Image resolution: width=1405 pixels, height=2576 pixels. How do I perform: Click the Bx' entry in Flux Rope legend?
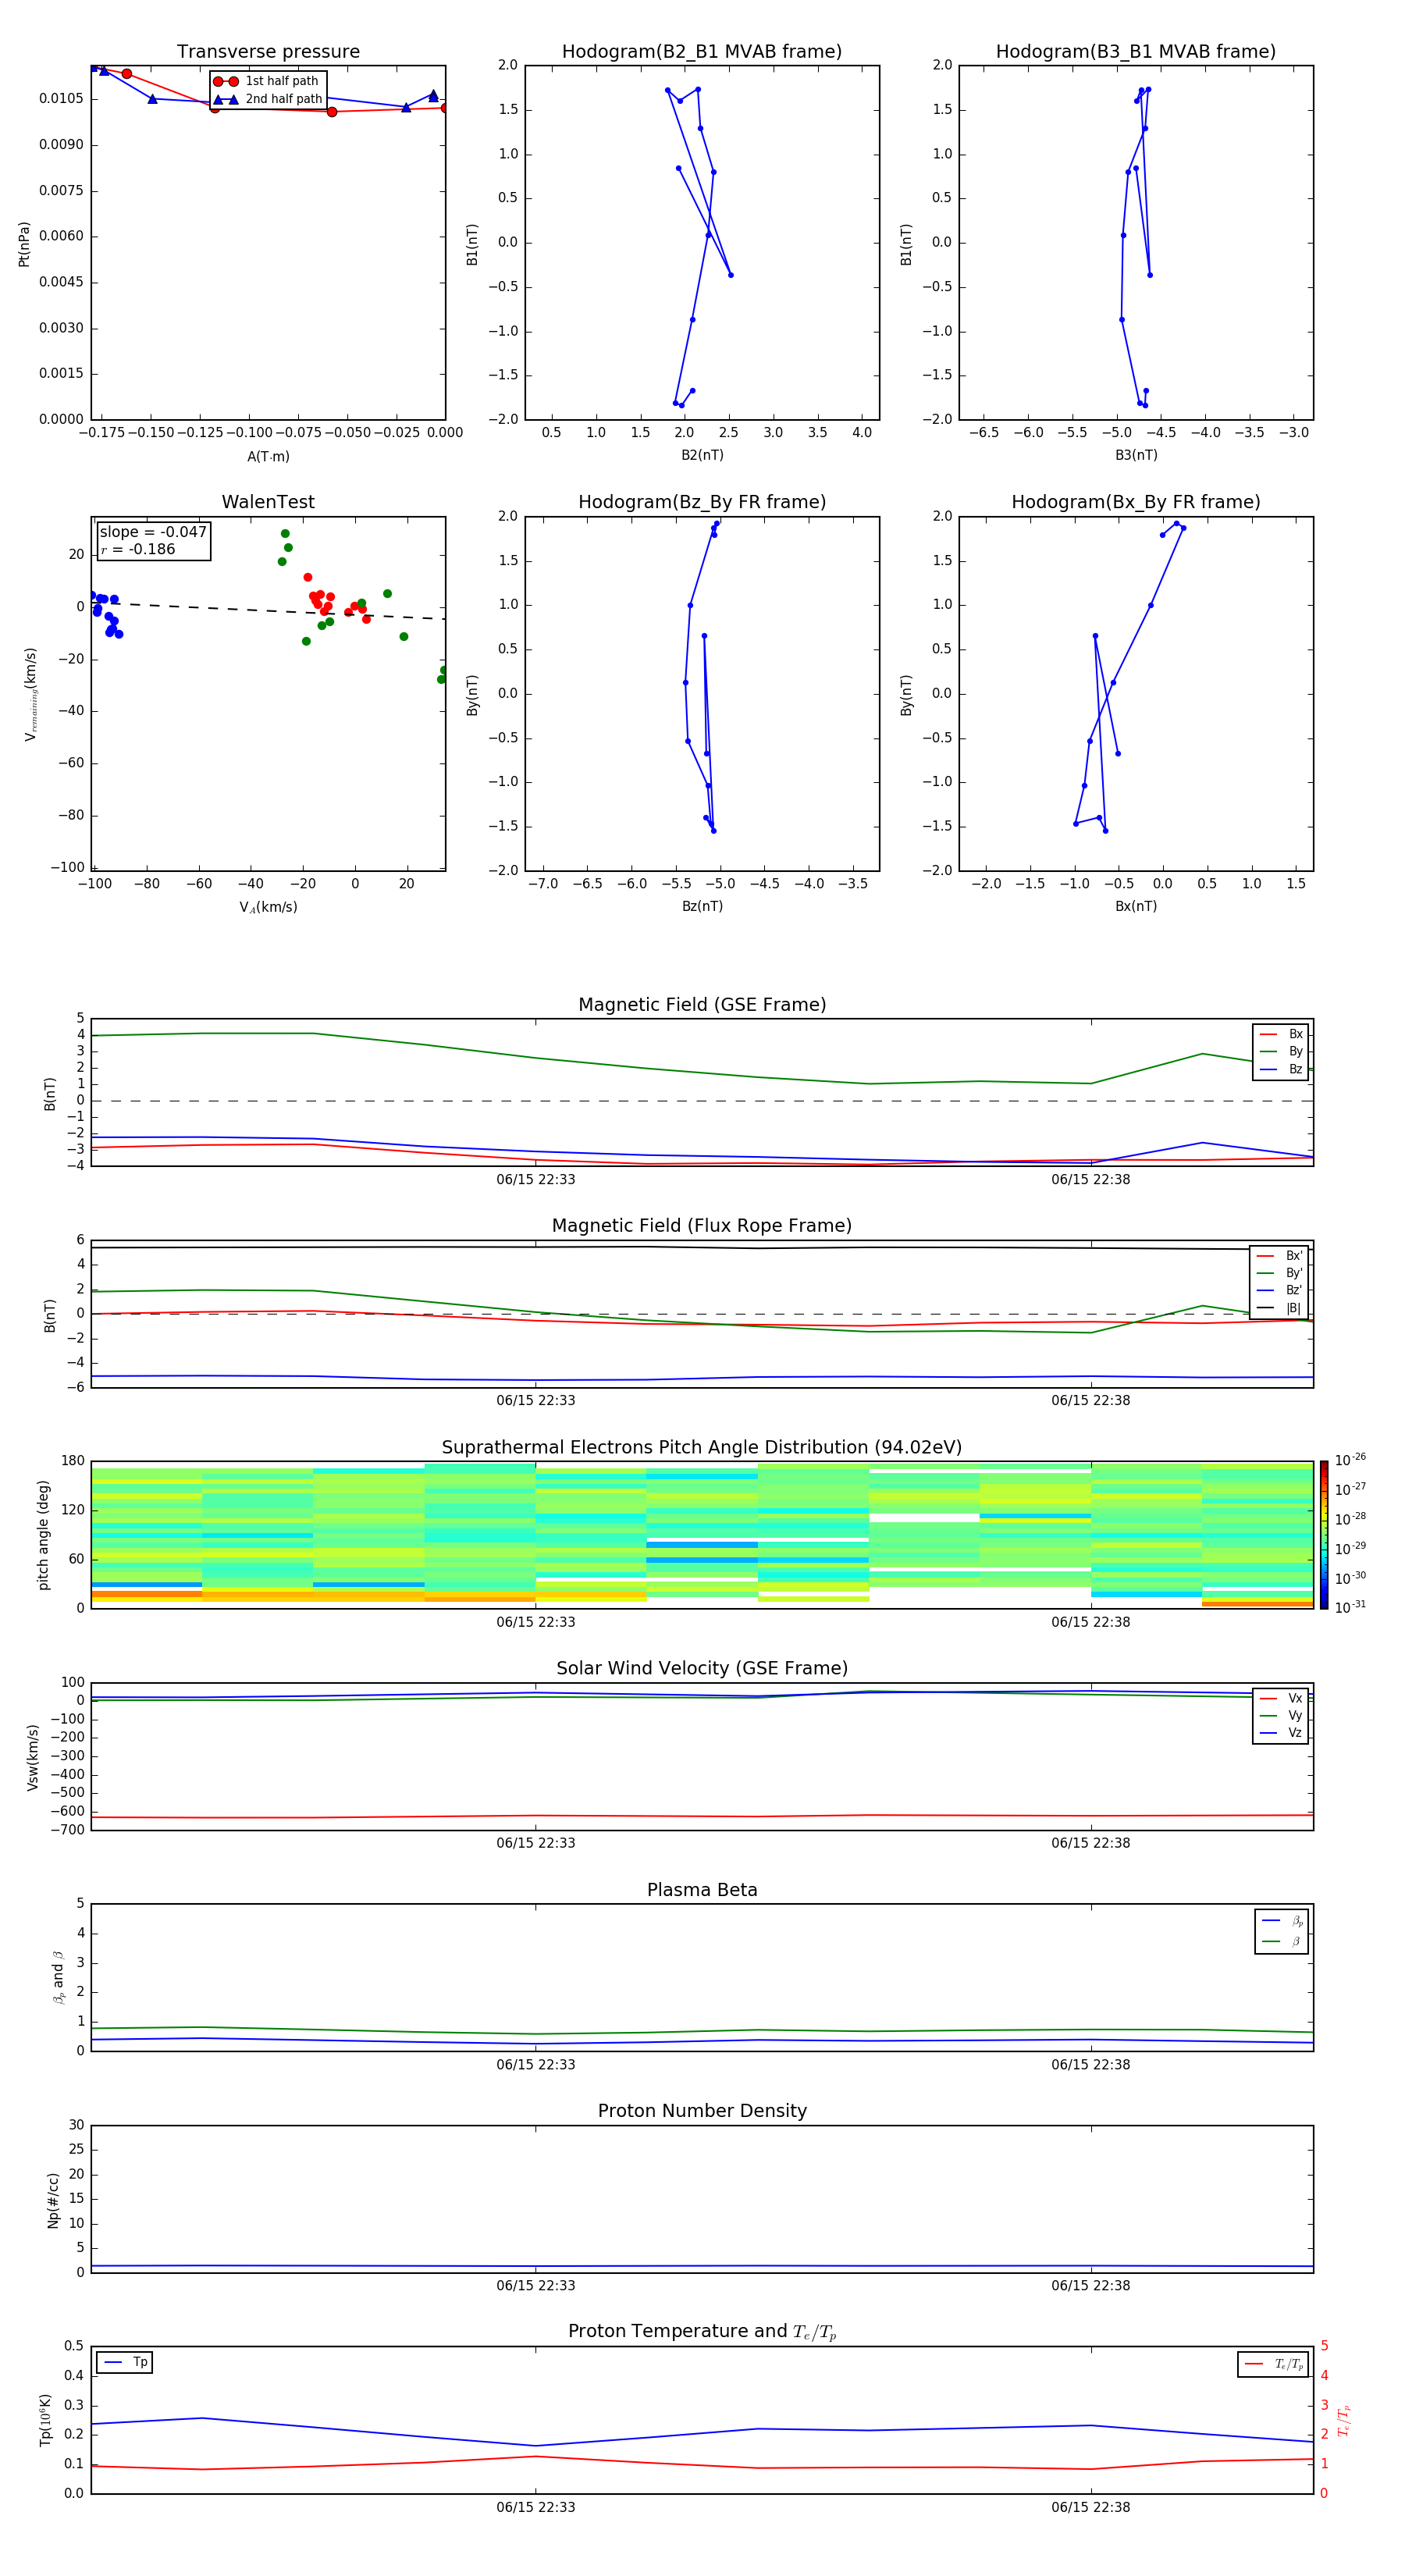(1279, 1256)
